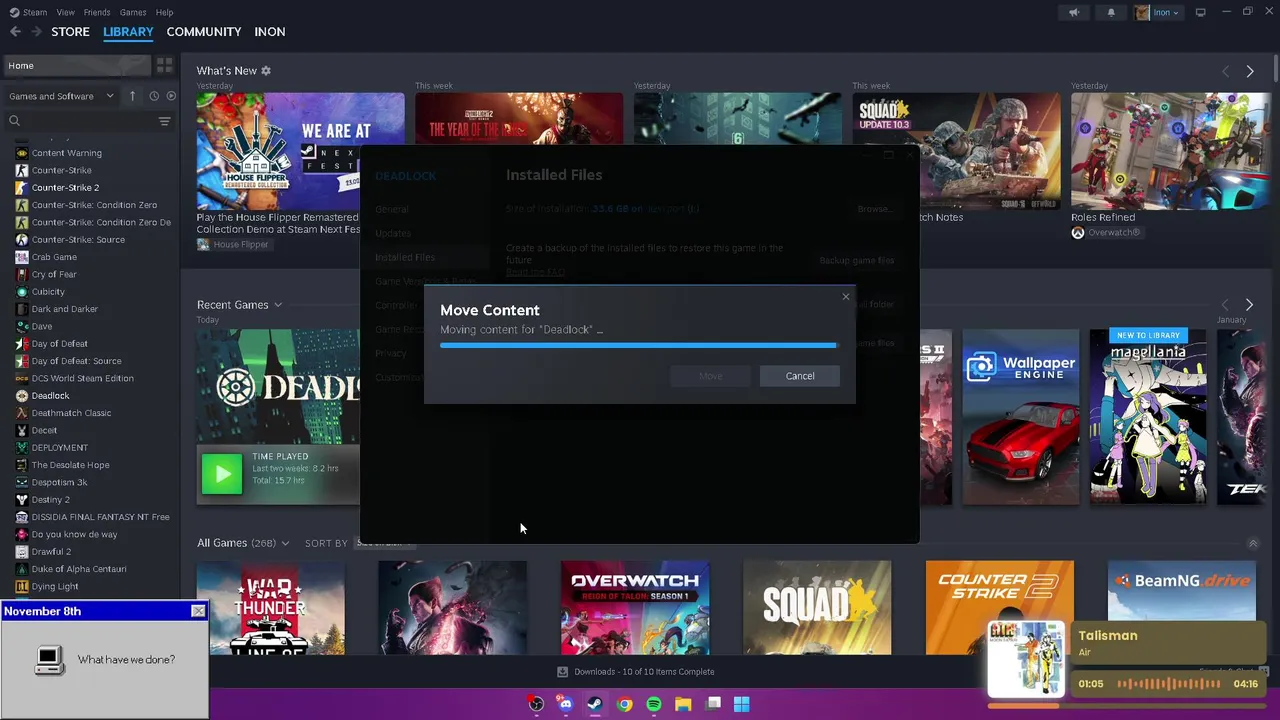Open OBS Studio from the taskbar
The image size is (1280, 720).
click(x=536, y=704)
